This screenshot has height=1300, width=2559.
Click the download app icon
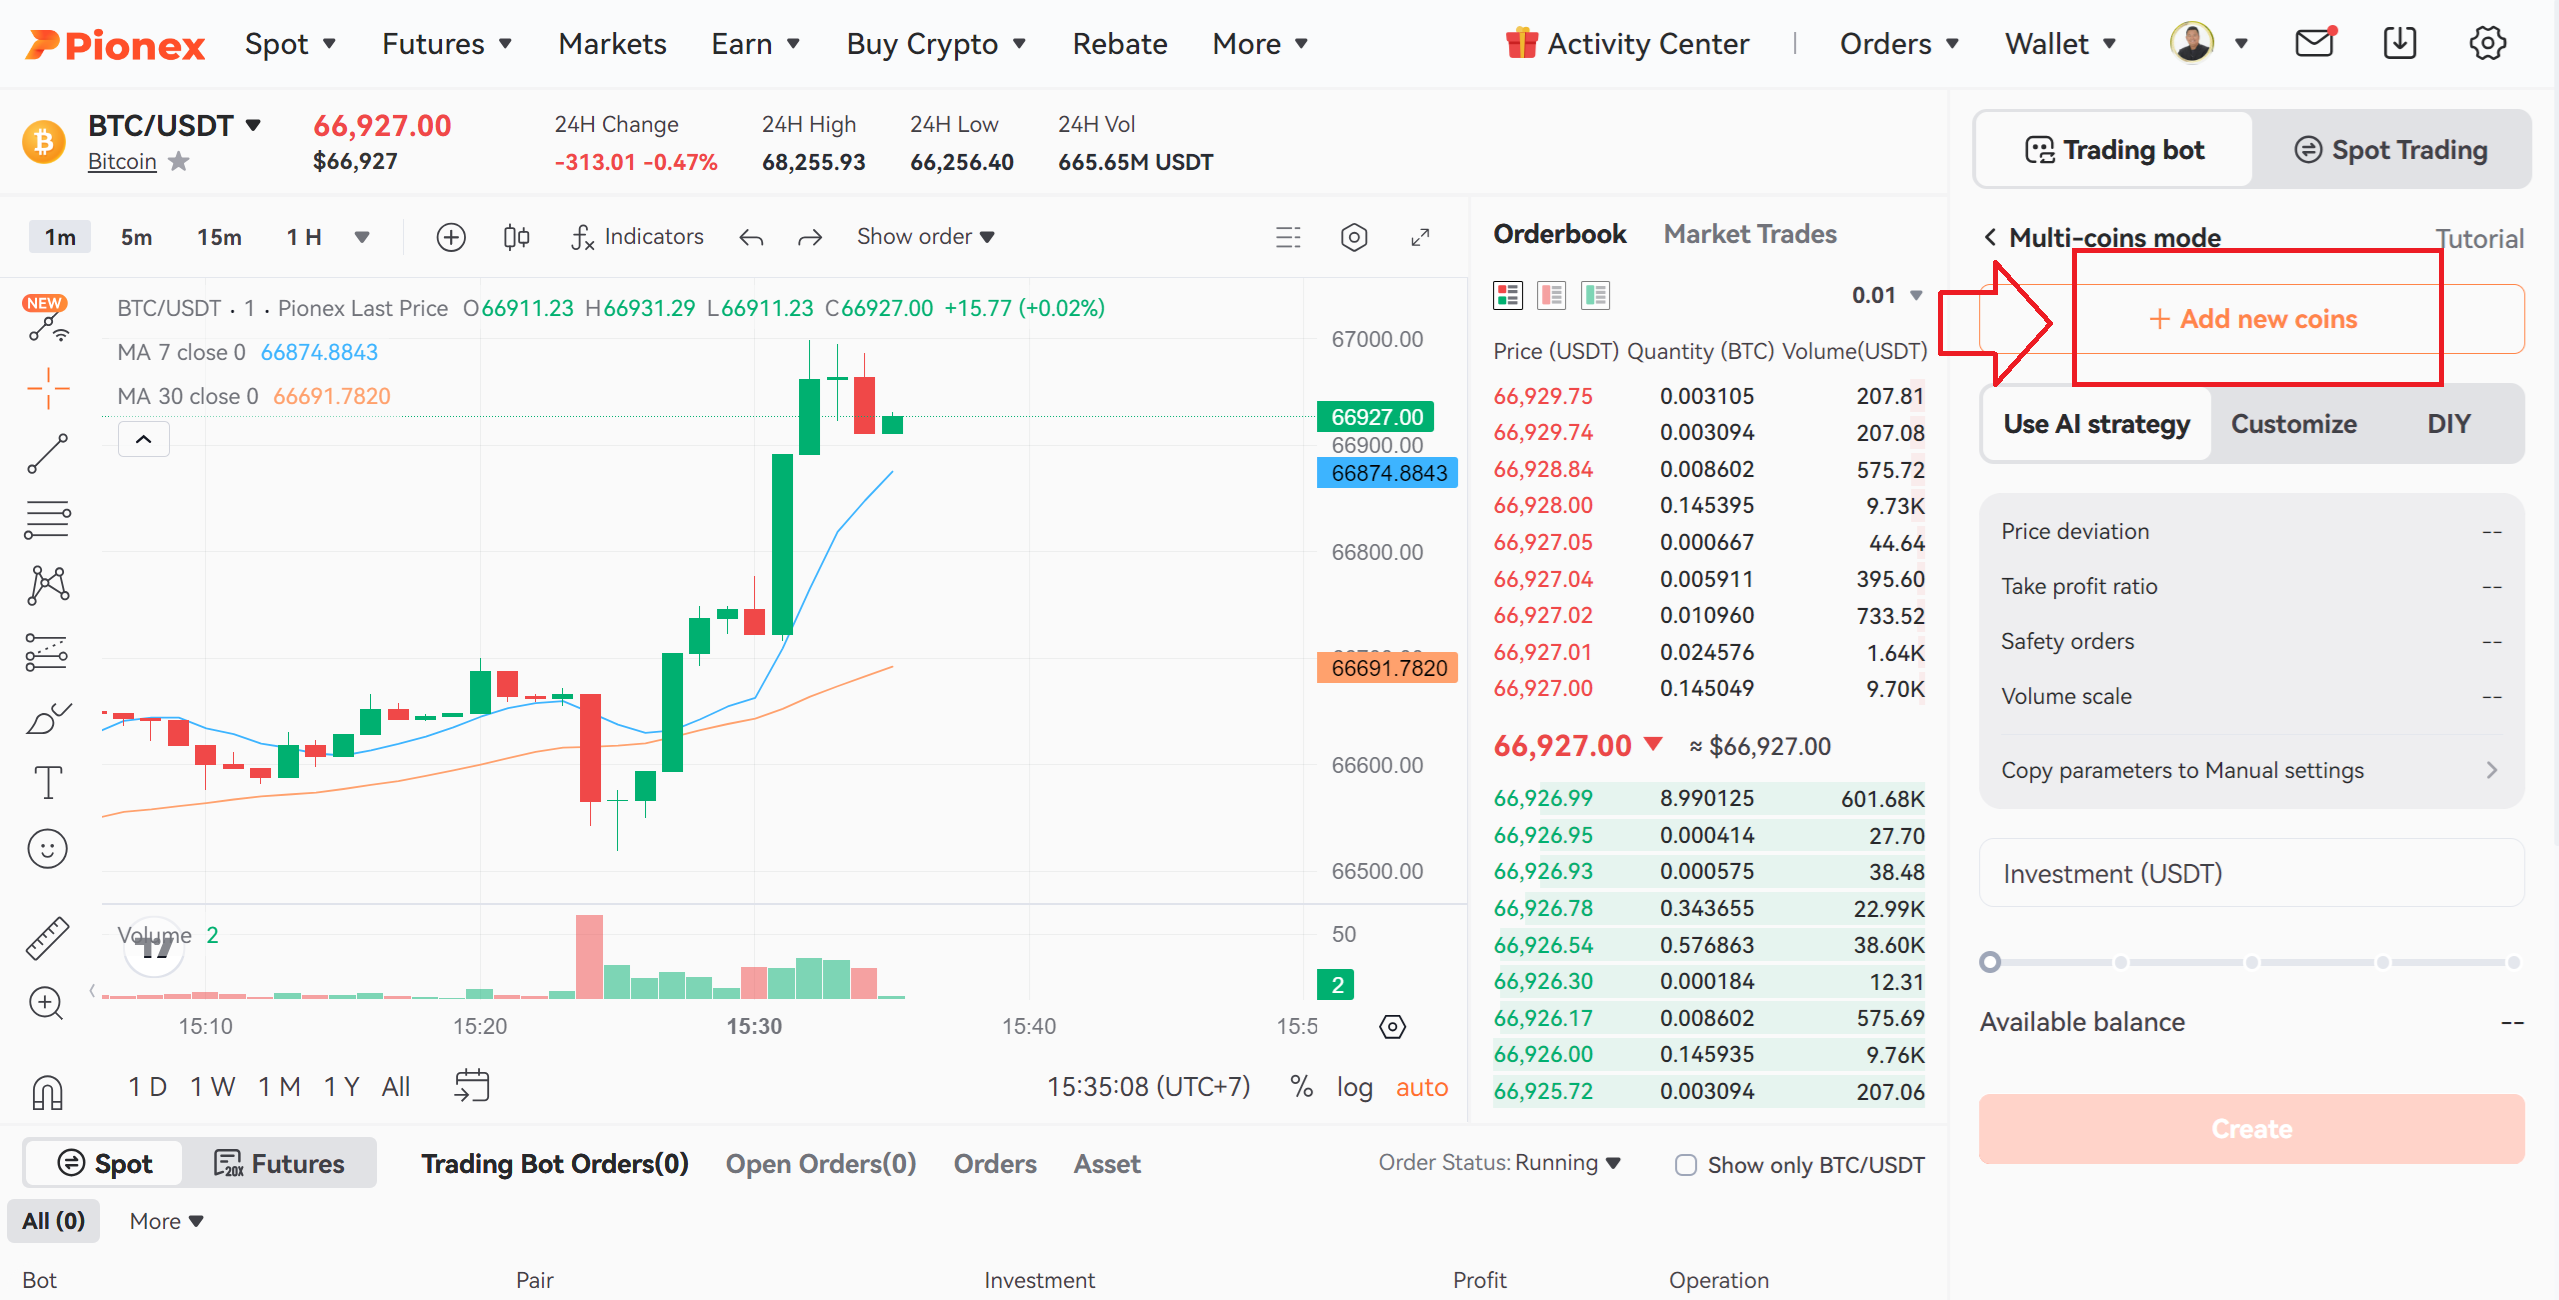coord(2400,43)
